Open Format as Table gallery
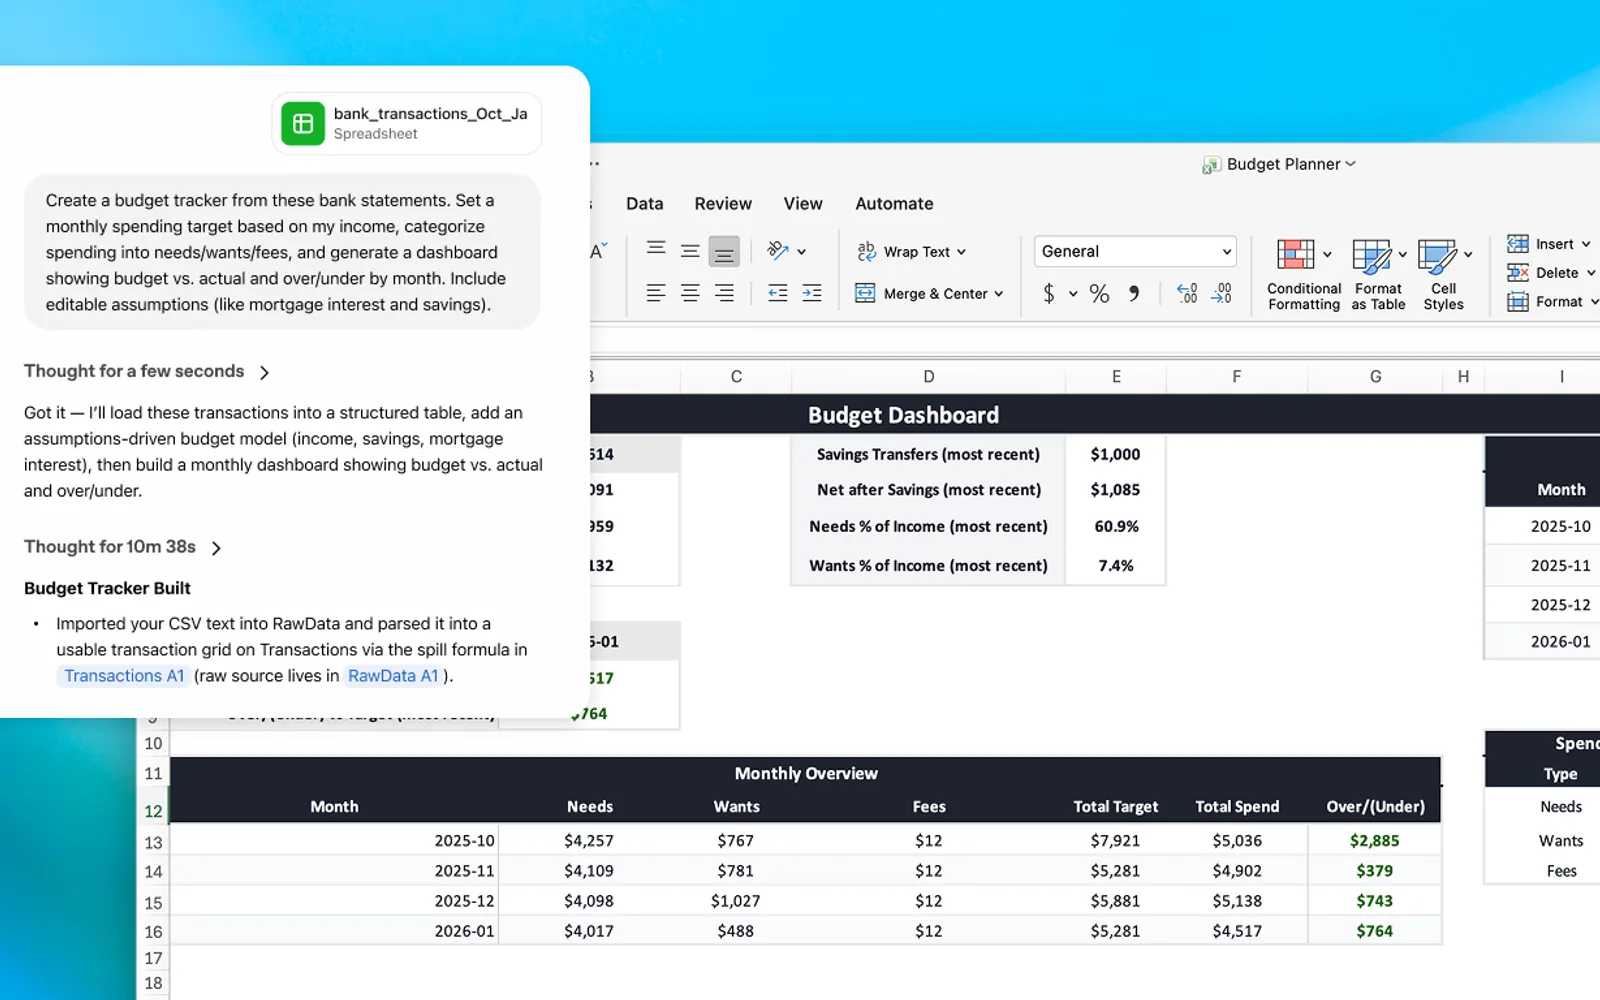The width and height of the screenshot is (1600, 1000). tap(1379, 275)
